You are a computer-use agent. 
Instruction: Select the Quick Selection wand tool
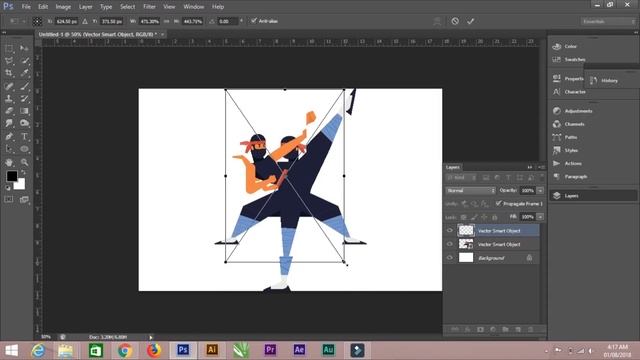coord(24,61)
